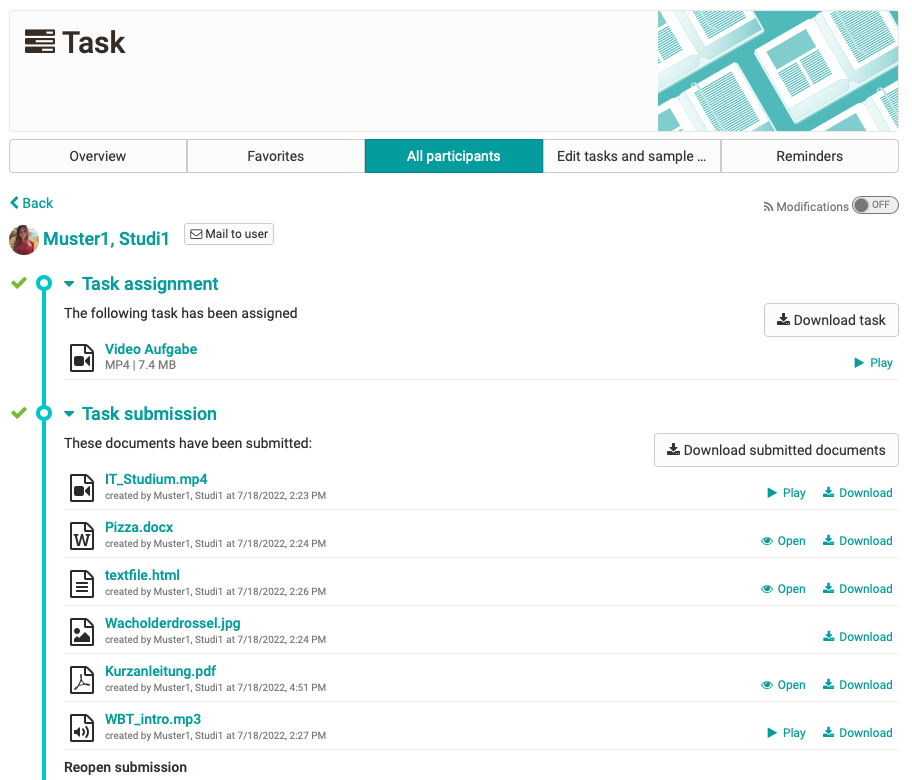Open the Reminders tab

click(x=808, y=156)
